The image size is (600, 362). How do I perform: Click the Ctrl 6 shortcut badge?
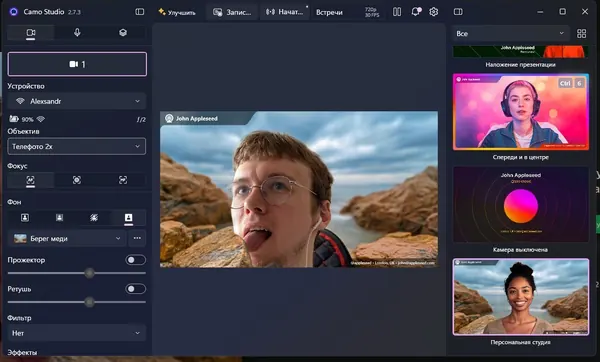click(x=572, y=83)
